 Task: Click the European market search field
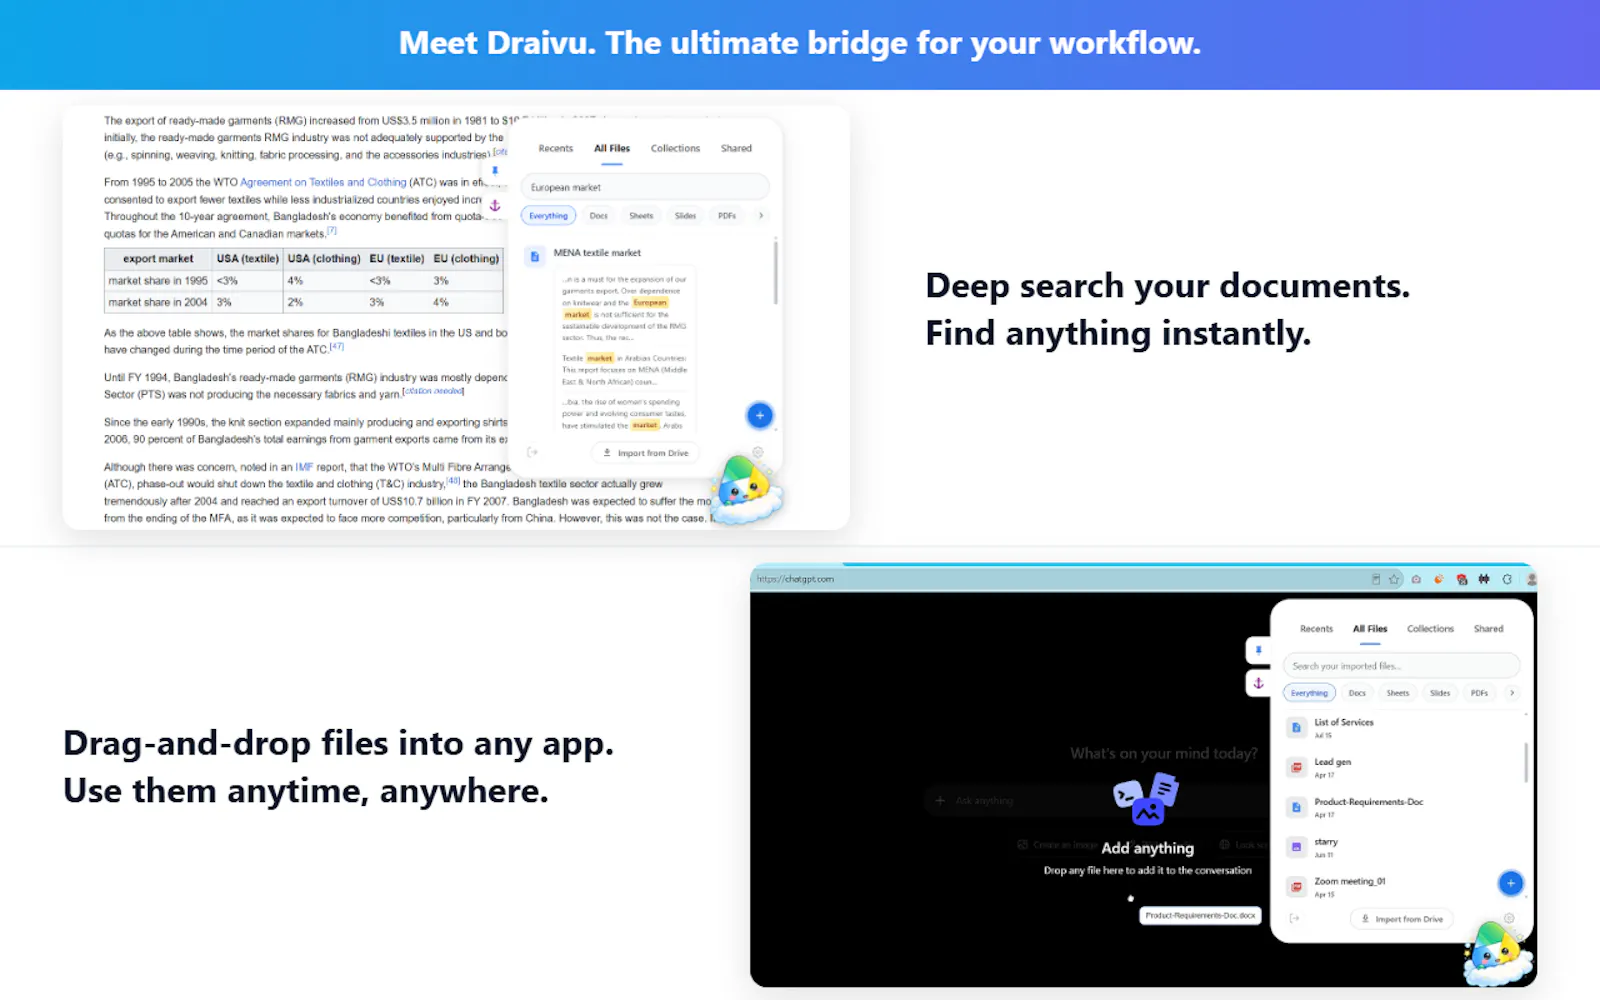645,187
